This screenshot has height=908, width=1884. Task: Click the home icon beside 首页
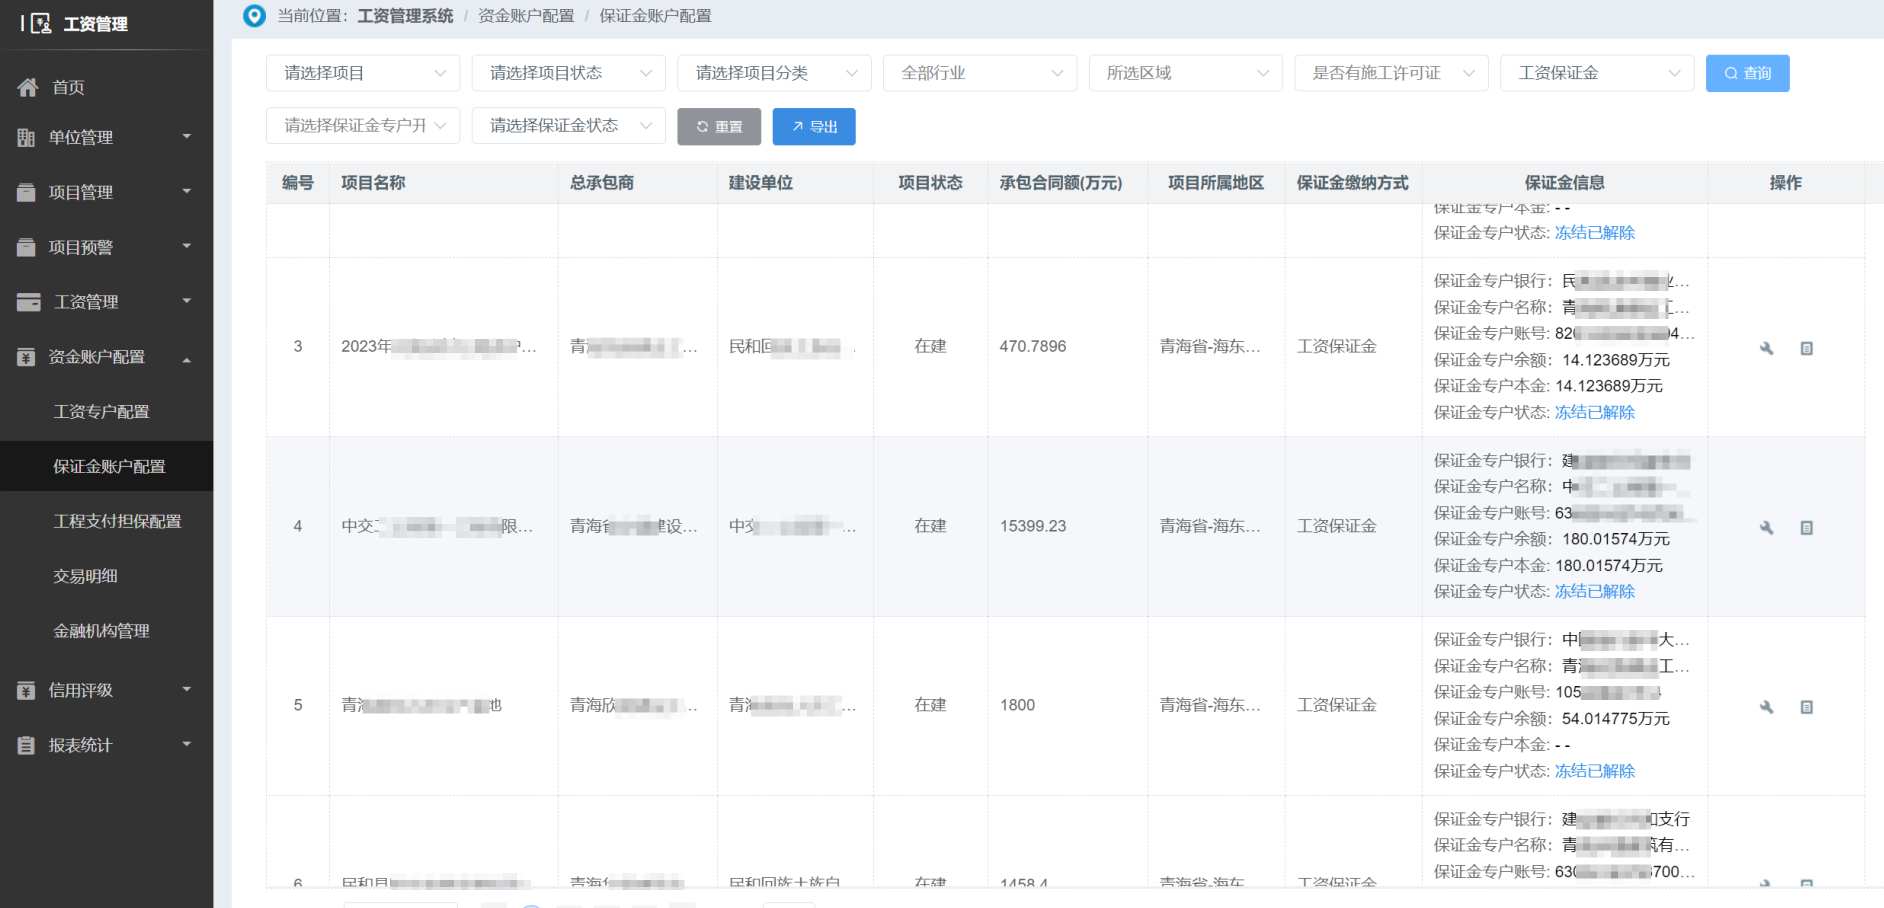[x=28, y=87]
